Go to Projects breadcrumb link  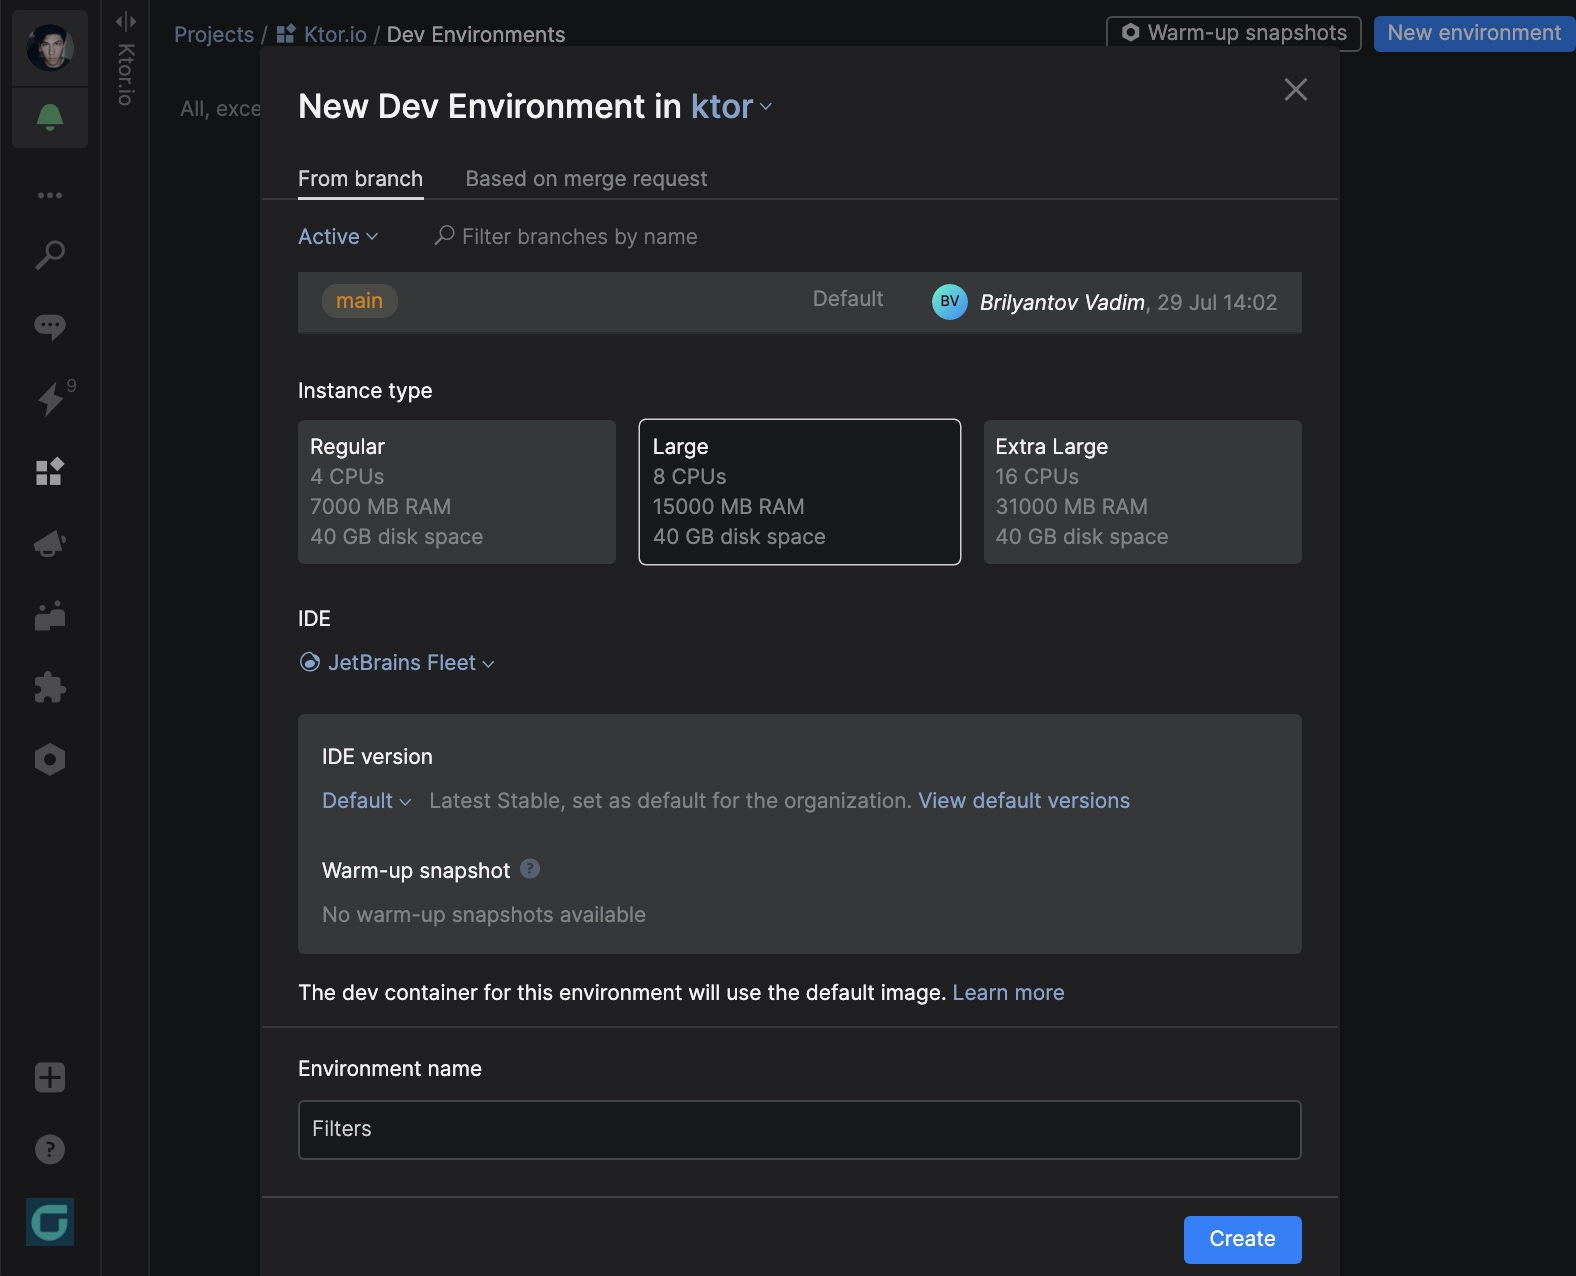[x=214, y=35]
